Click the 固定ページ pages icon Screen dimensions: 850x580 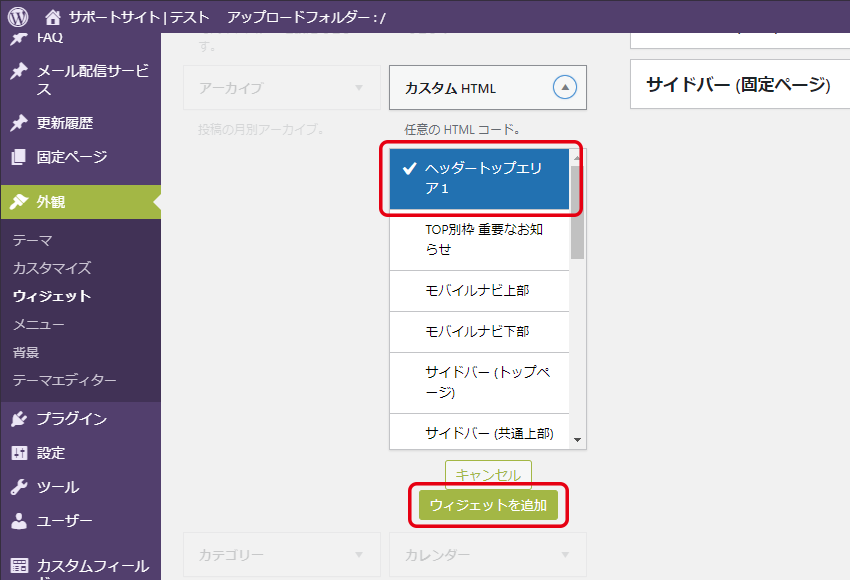(18, 157)
